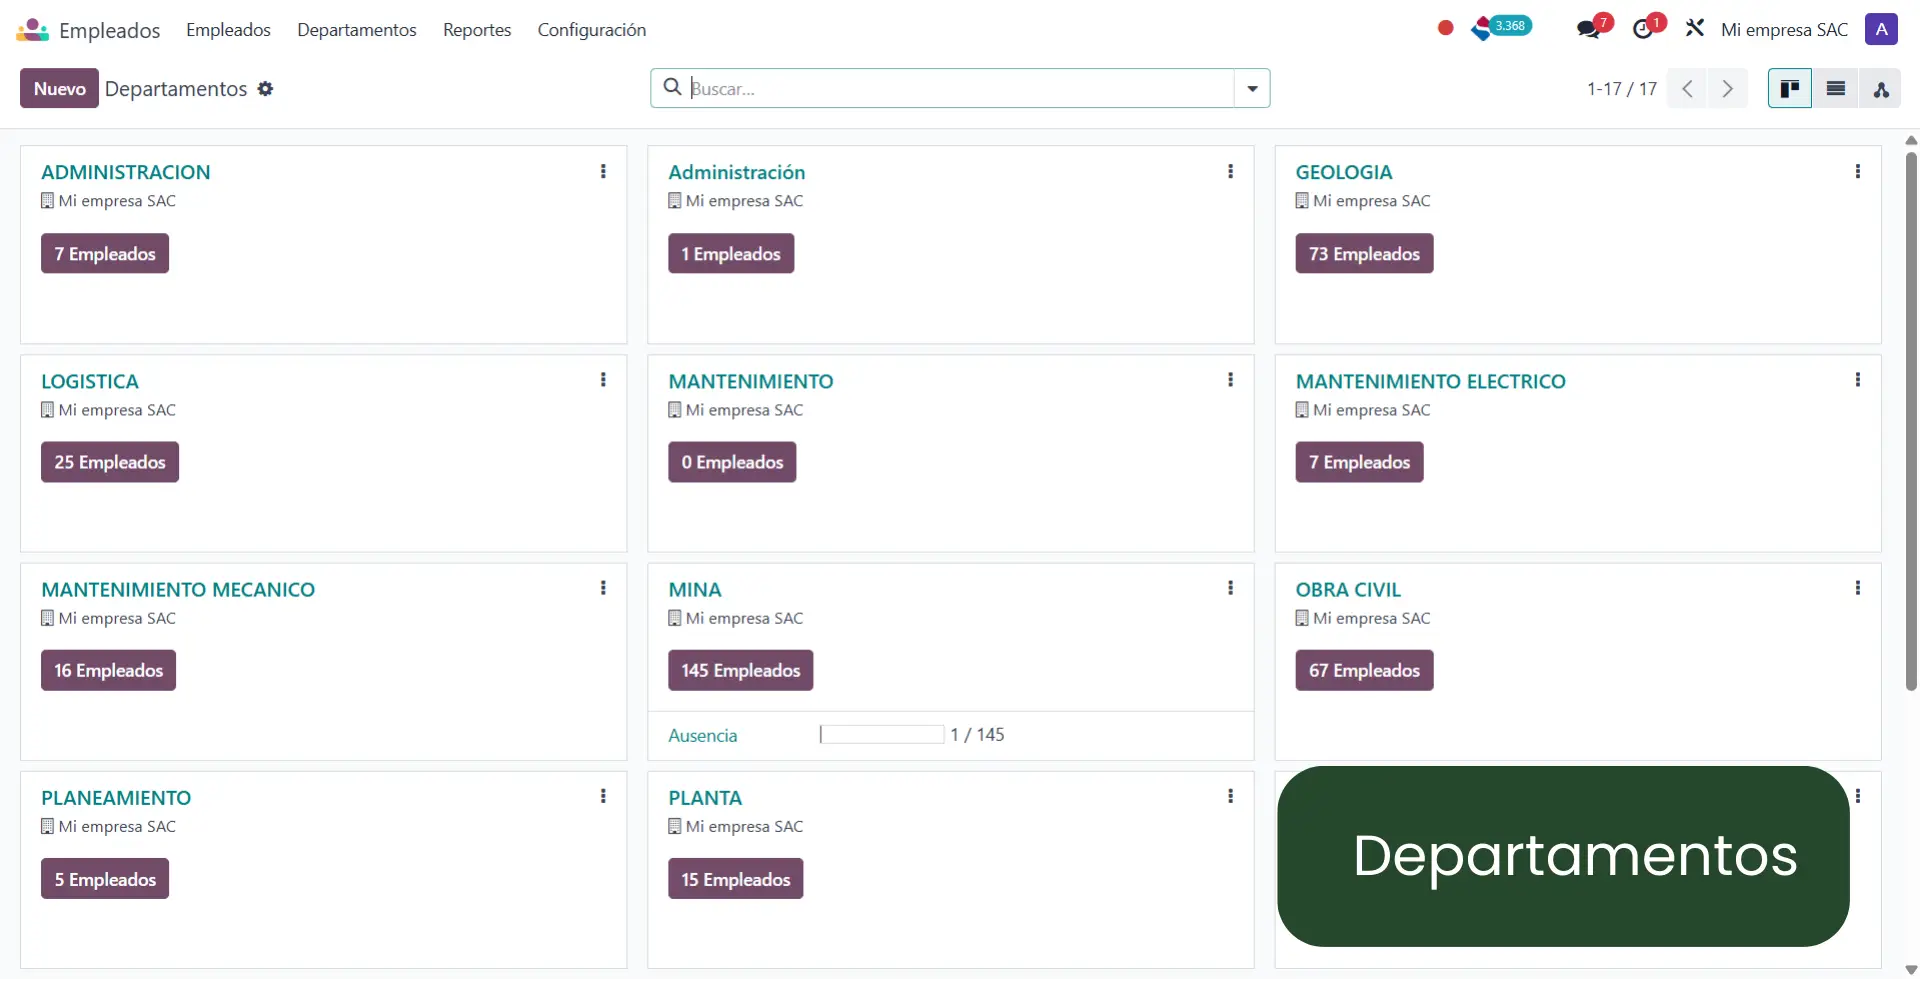
Task: Open the hierarchy view of departments
Action: [x=1881, y=88]
